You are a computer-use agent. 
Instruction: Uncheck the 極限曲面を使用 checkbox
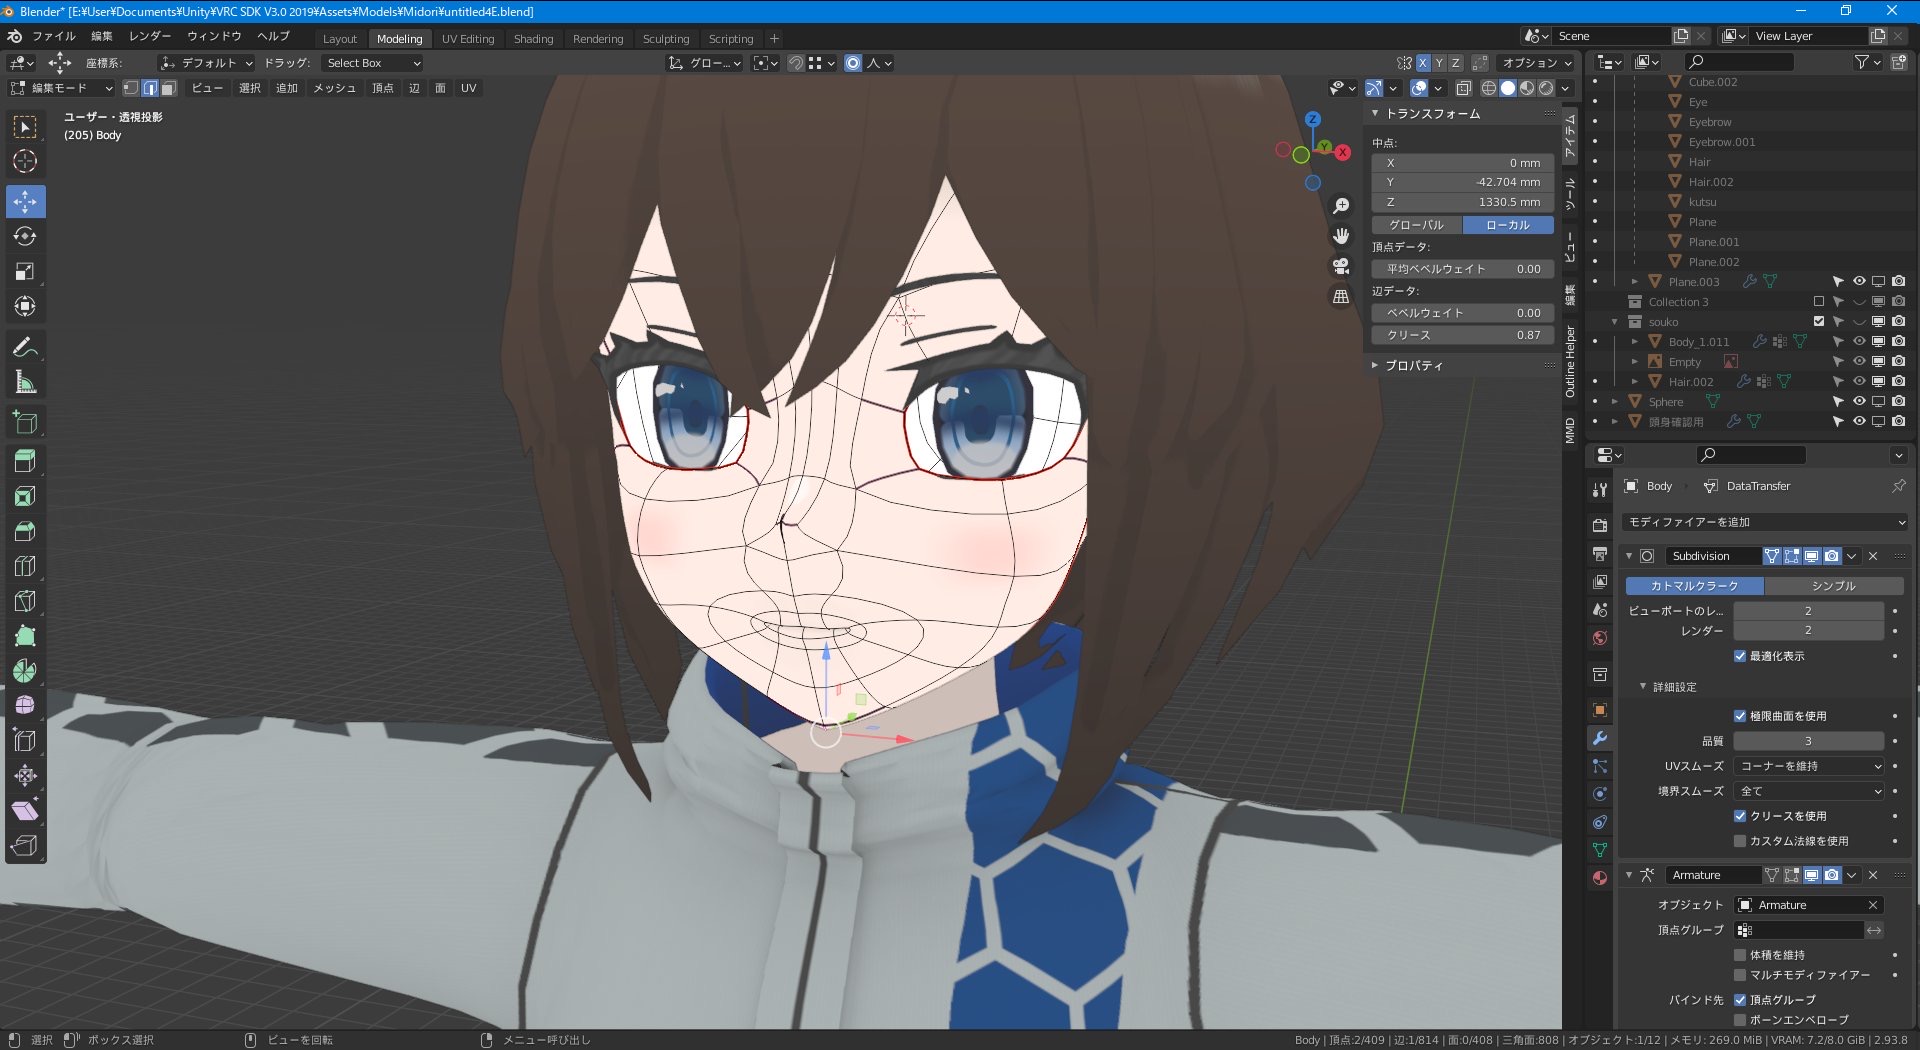click(1740, 716)
